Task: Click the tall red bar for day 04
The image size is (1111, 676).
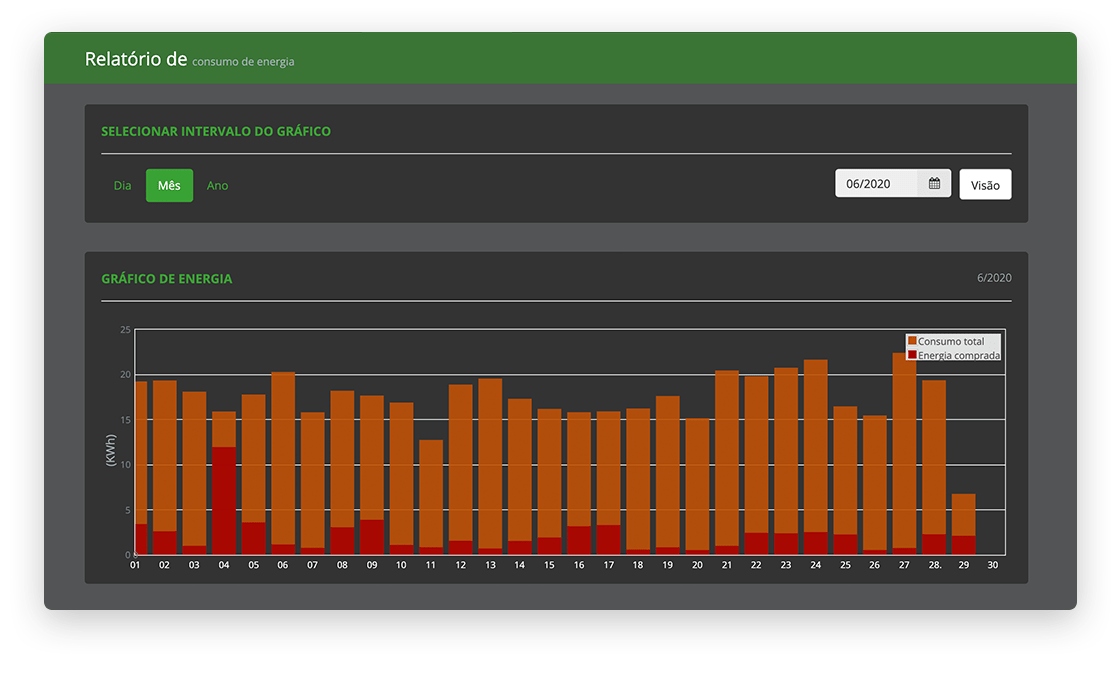Action: pos(224,500)
